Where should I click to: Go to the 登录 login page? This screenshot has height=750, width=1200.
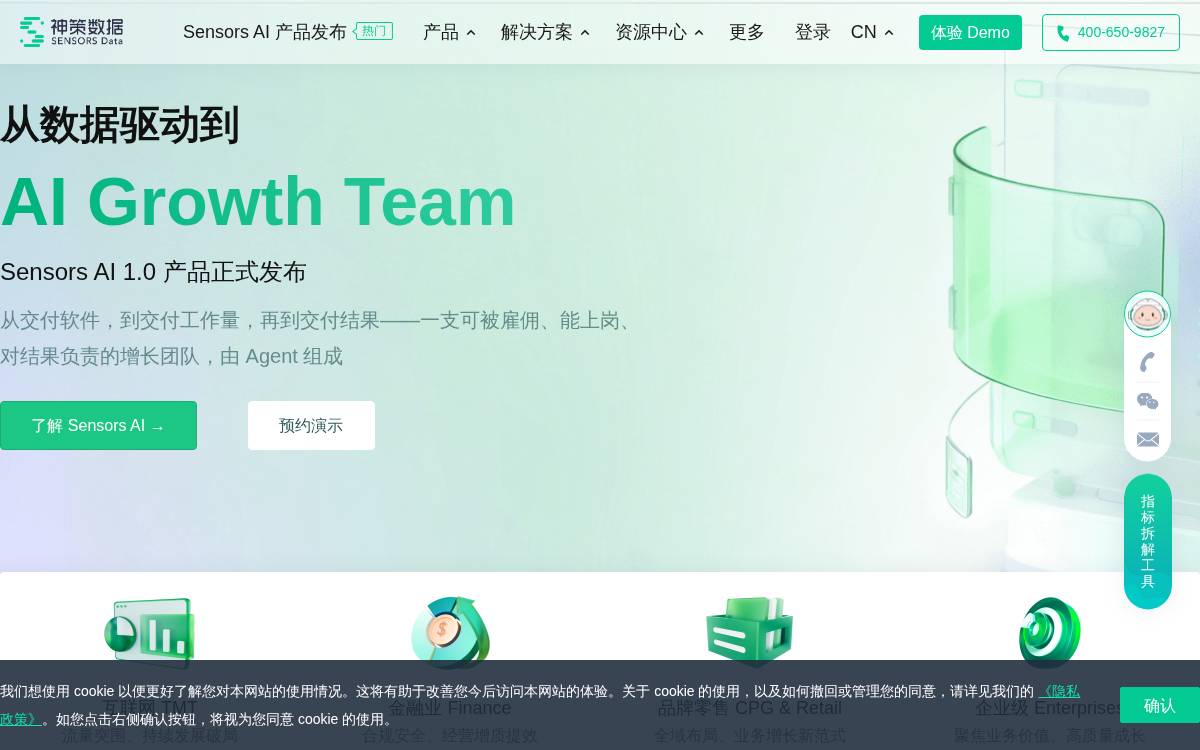tap(813, 32)
